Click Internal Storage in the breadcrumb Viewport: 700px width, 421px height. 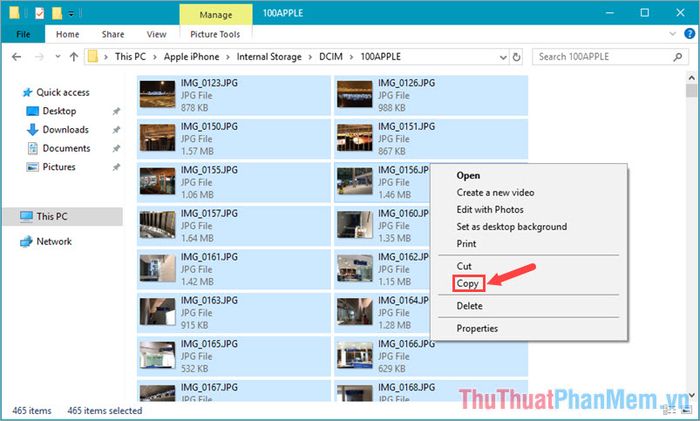(269, 57)
